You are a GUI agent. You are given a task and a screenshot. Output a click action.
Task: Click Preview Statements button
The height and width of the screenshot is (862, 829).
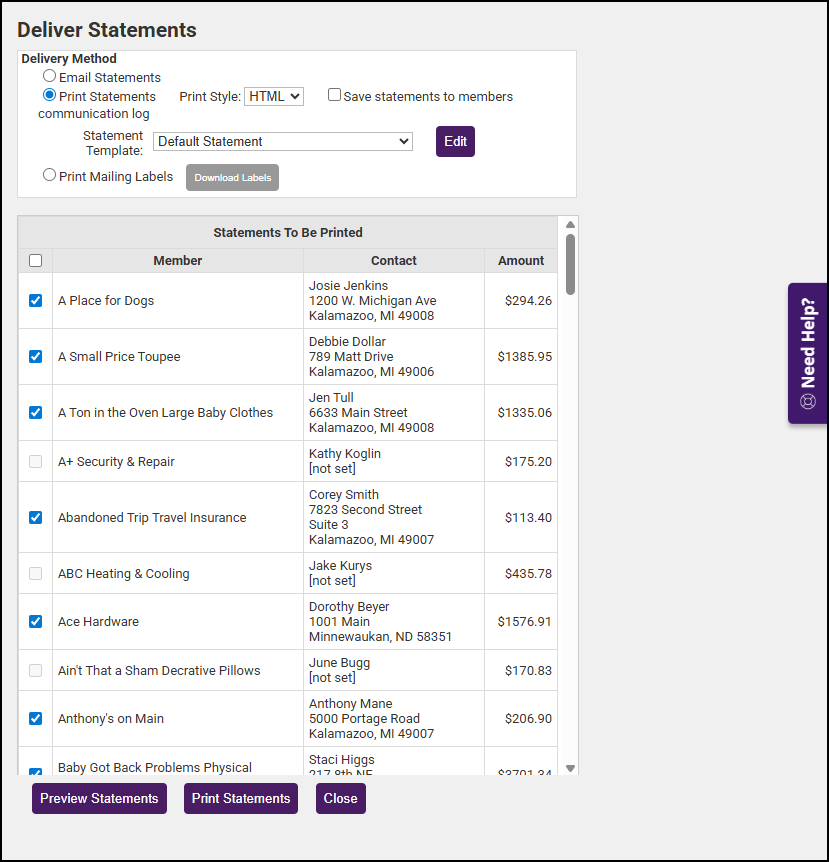99,798
